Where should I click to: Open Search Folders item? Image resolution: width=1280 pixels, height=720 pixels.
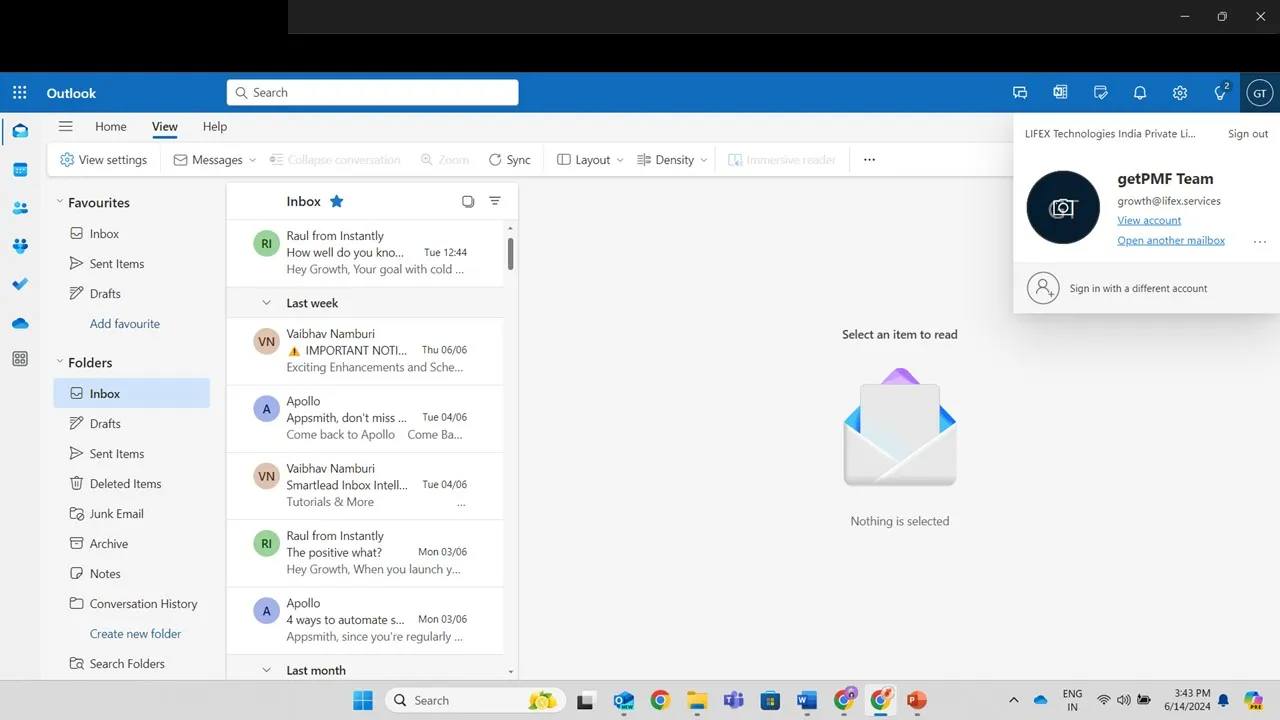(x=132, y=663)
